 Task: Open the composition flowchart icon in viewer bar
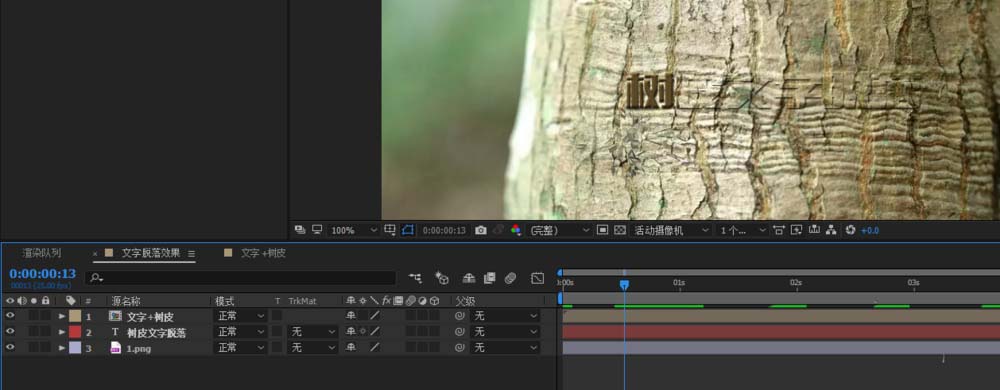tap(831, 230)
